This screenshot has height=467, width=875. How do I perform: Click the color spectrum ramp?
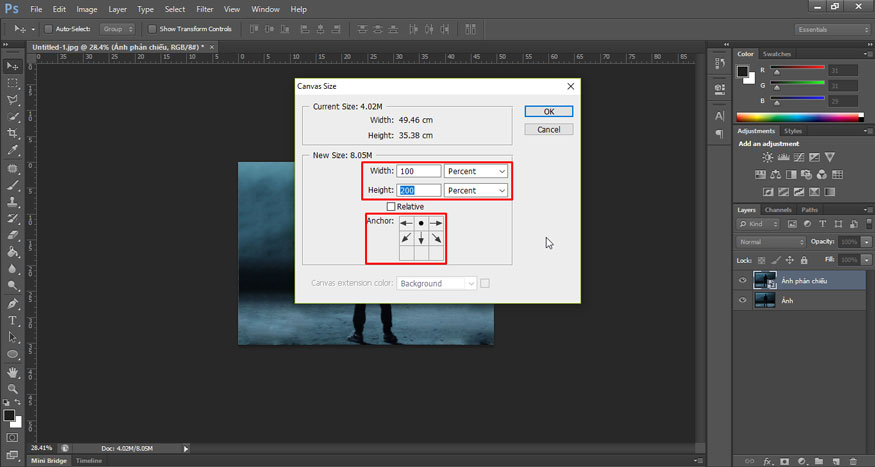click(800, 117)
